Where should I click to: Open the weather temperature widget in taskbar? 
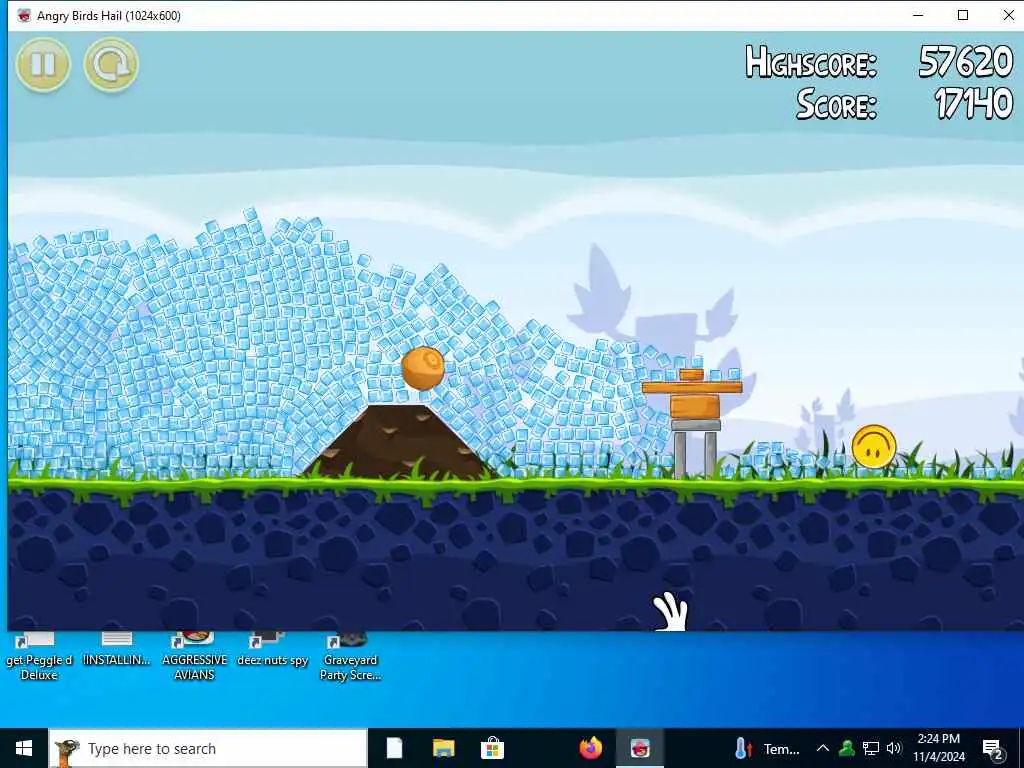coord(767,748)
